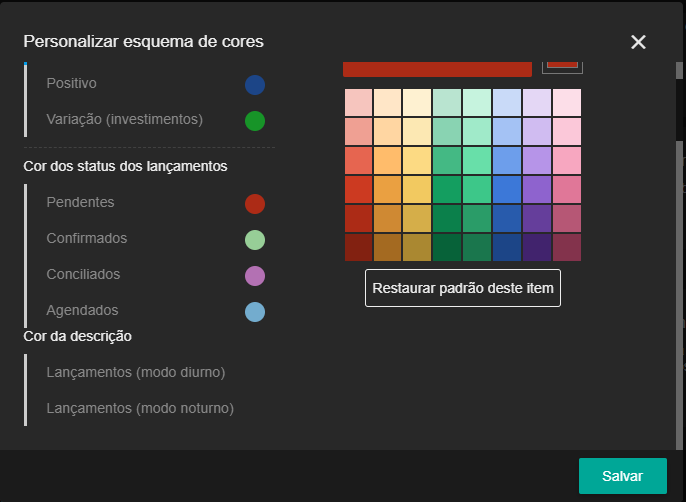Select the purple Conciliados color circle
686x502 pixels.
[x=255, y=276]
